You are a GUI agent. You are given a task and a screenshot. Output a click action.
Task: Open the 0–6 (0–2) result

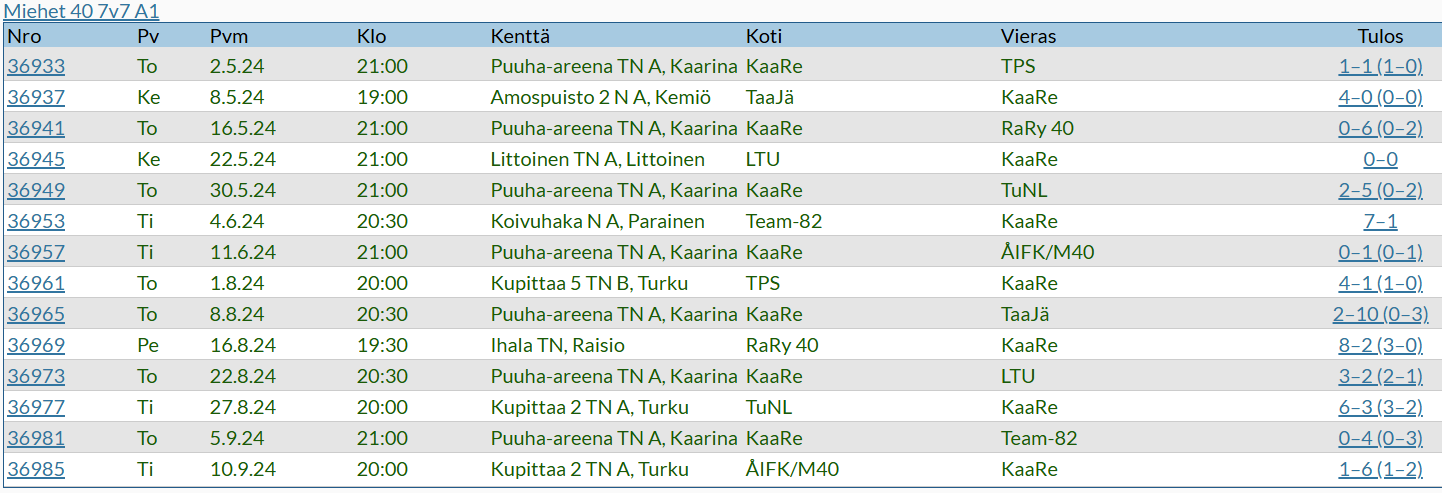click(1380, 129)
